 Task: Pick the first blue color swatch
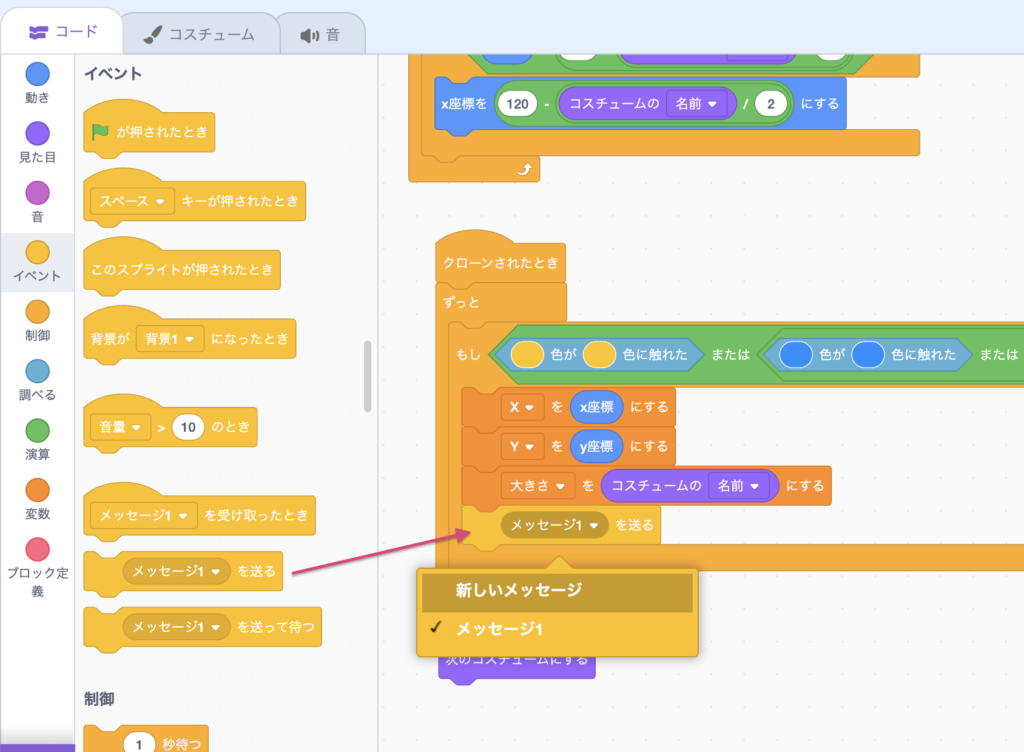coord(795,354)
